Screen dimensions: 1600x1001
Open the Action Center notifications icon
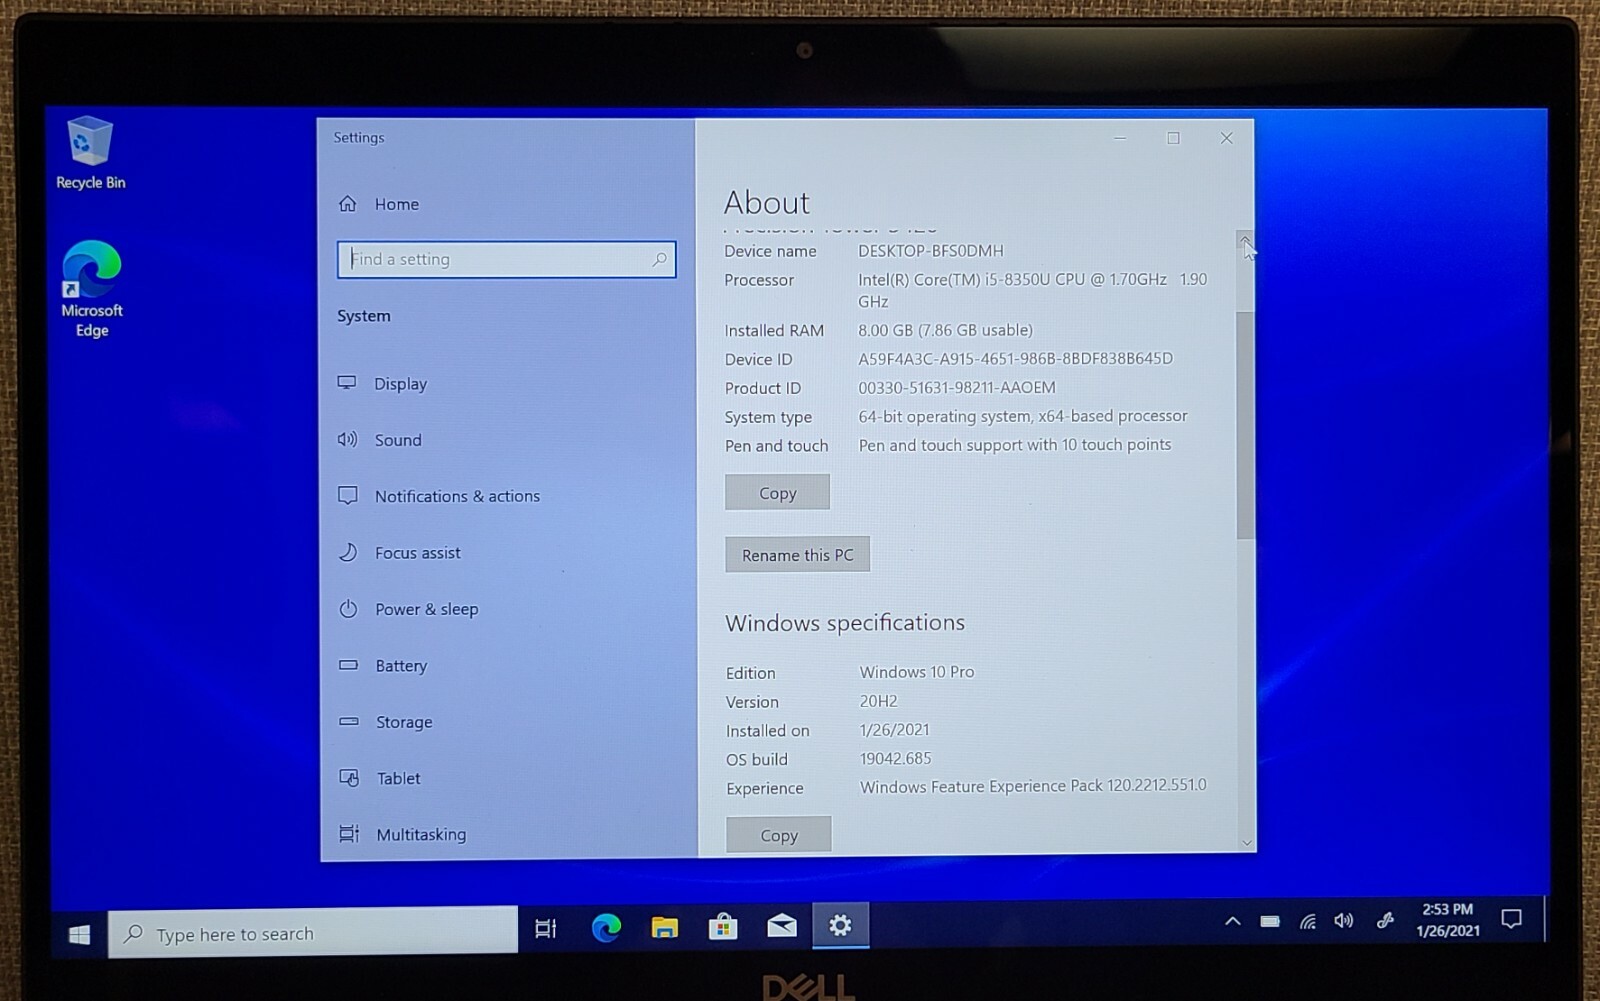pyautogui.click(x=1511, y=918)
